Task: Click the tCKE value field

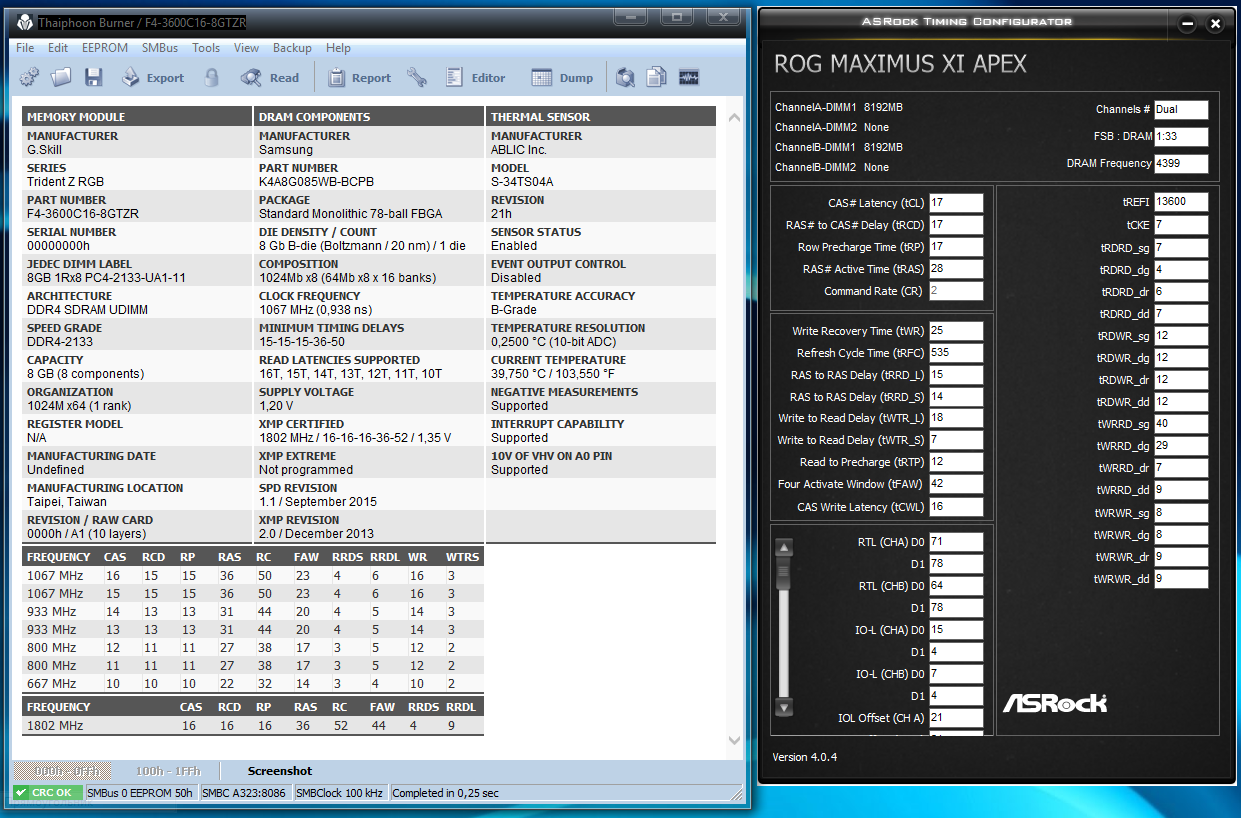Action: point(1181,225)
